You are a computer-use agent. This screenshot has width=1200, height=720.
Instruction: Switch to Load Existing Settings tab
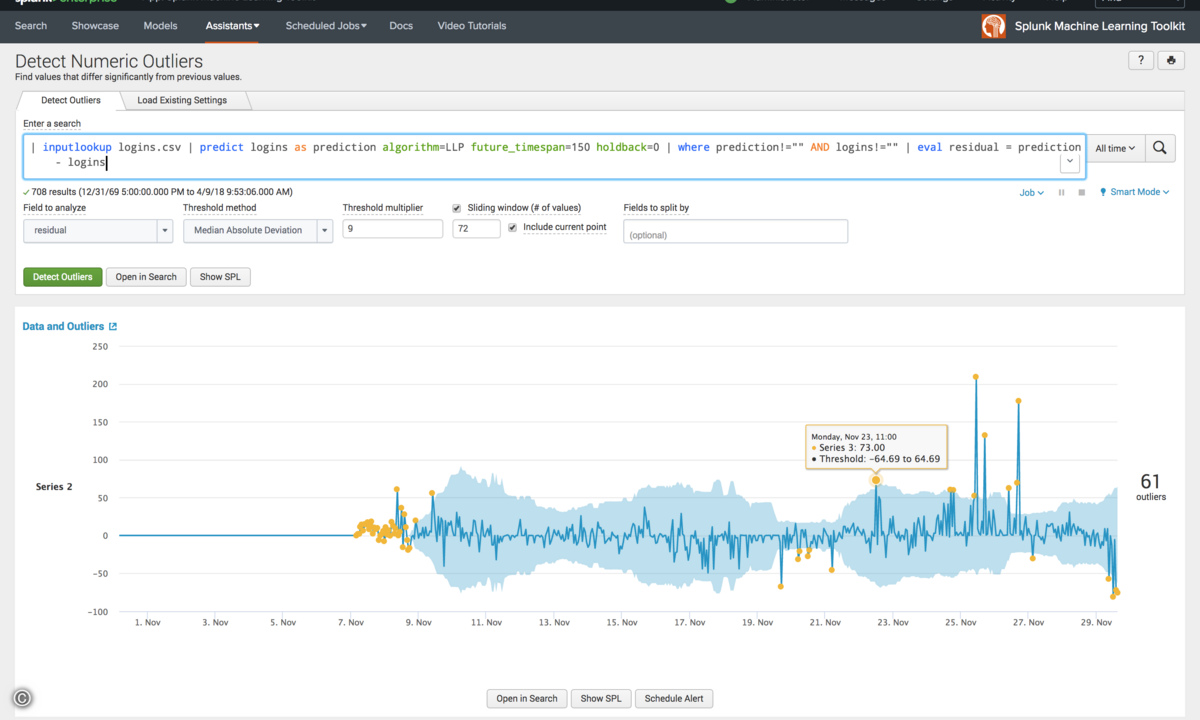click(x=182, y=100)
